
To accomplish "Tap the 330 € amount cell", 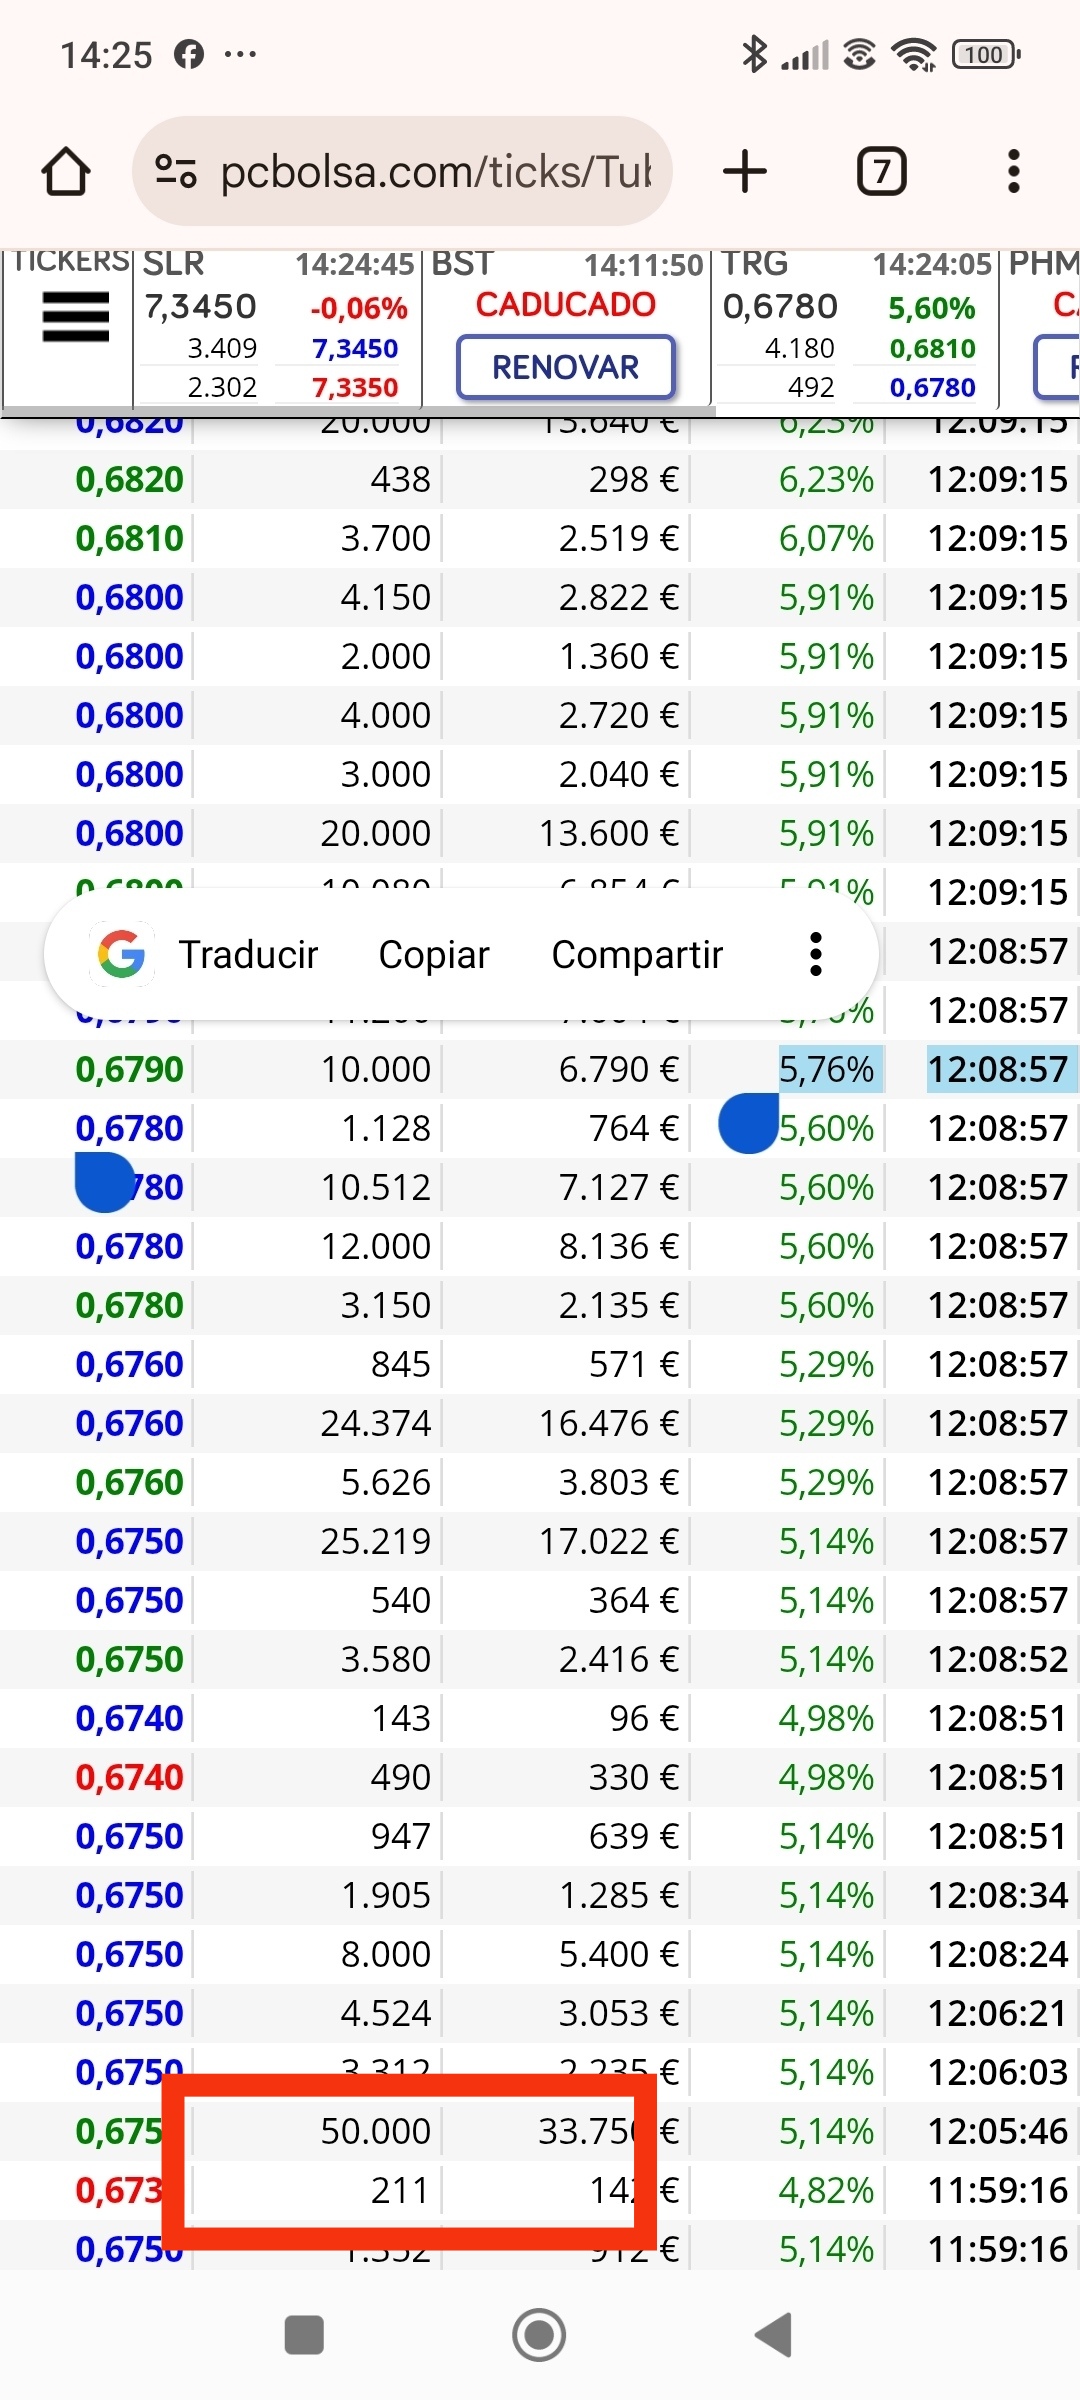I will tap(633, 1777).
